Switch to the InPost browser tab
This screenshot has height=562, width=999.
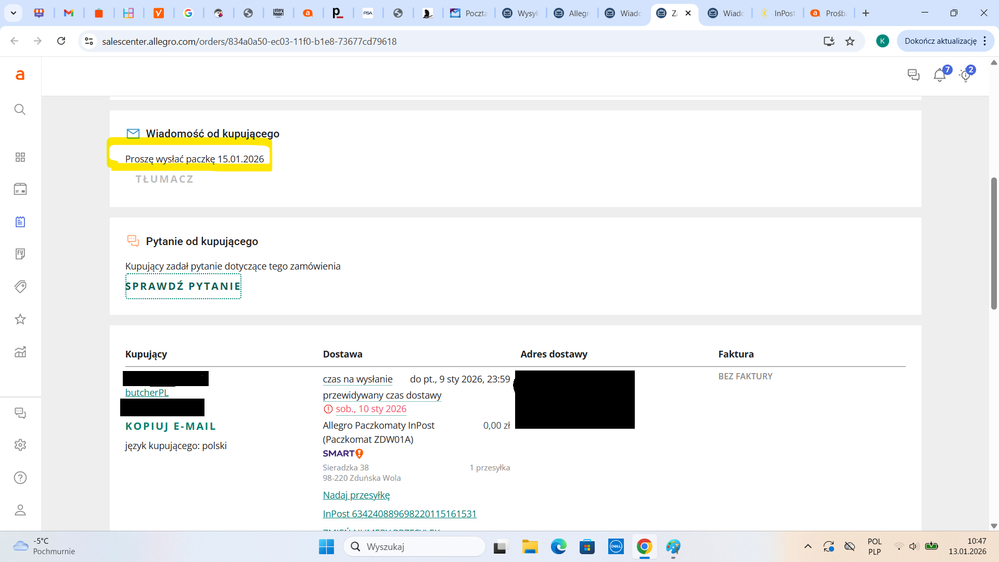pyautogui.click(x=777, y=13)
